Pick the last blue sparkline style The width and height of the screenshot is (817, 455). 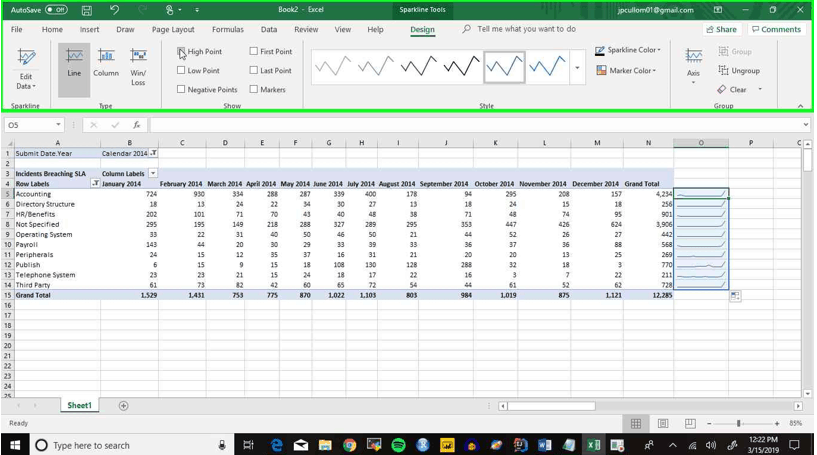coord(547,67)
